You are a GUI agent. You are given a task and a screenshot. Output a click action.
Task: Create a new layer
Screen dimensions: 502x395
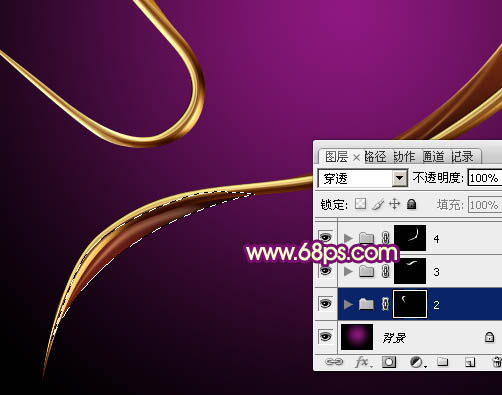pyautogui.click(x=470, y=362)
